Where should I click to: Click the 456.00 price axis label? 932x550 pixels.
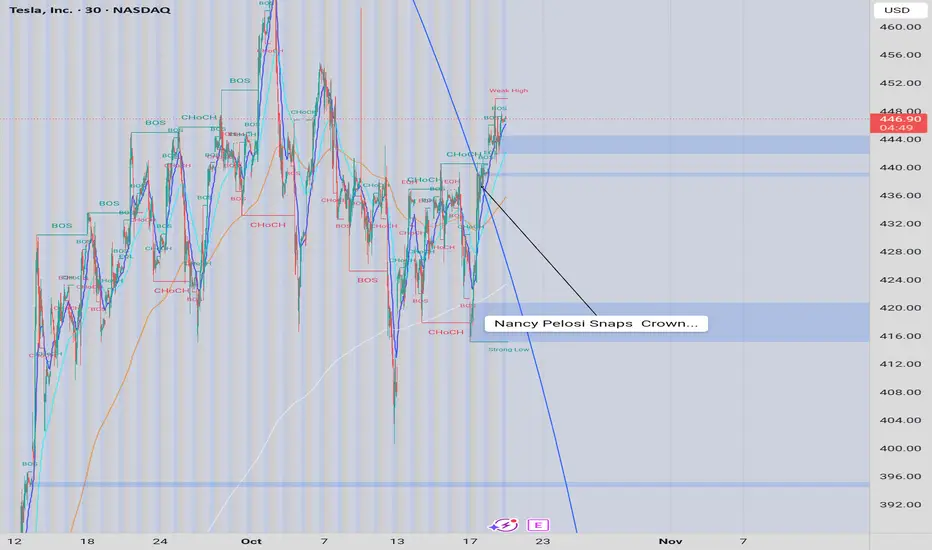click(900, 55)
